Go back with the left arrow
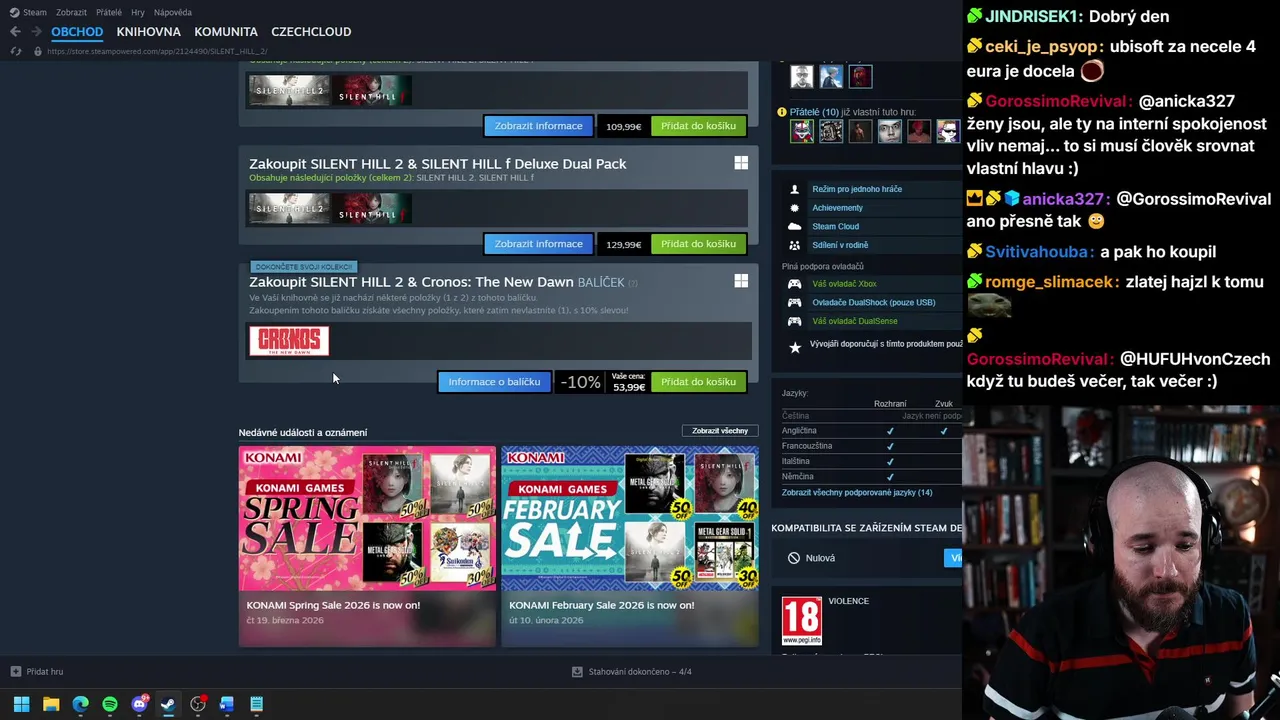Viewport: 1280px width, 720px height. pos(15,31)
